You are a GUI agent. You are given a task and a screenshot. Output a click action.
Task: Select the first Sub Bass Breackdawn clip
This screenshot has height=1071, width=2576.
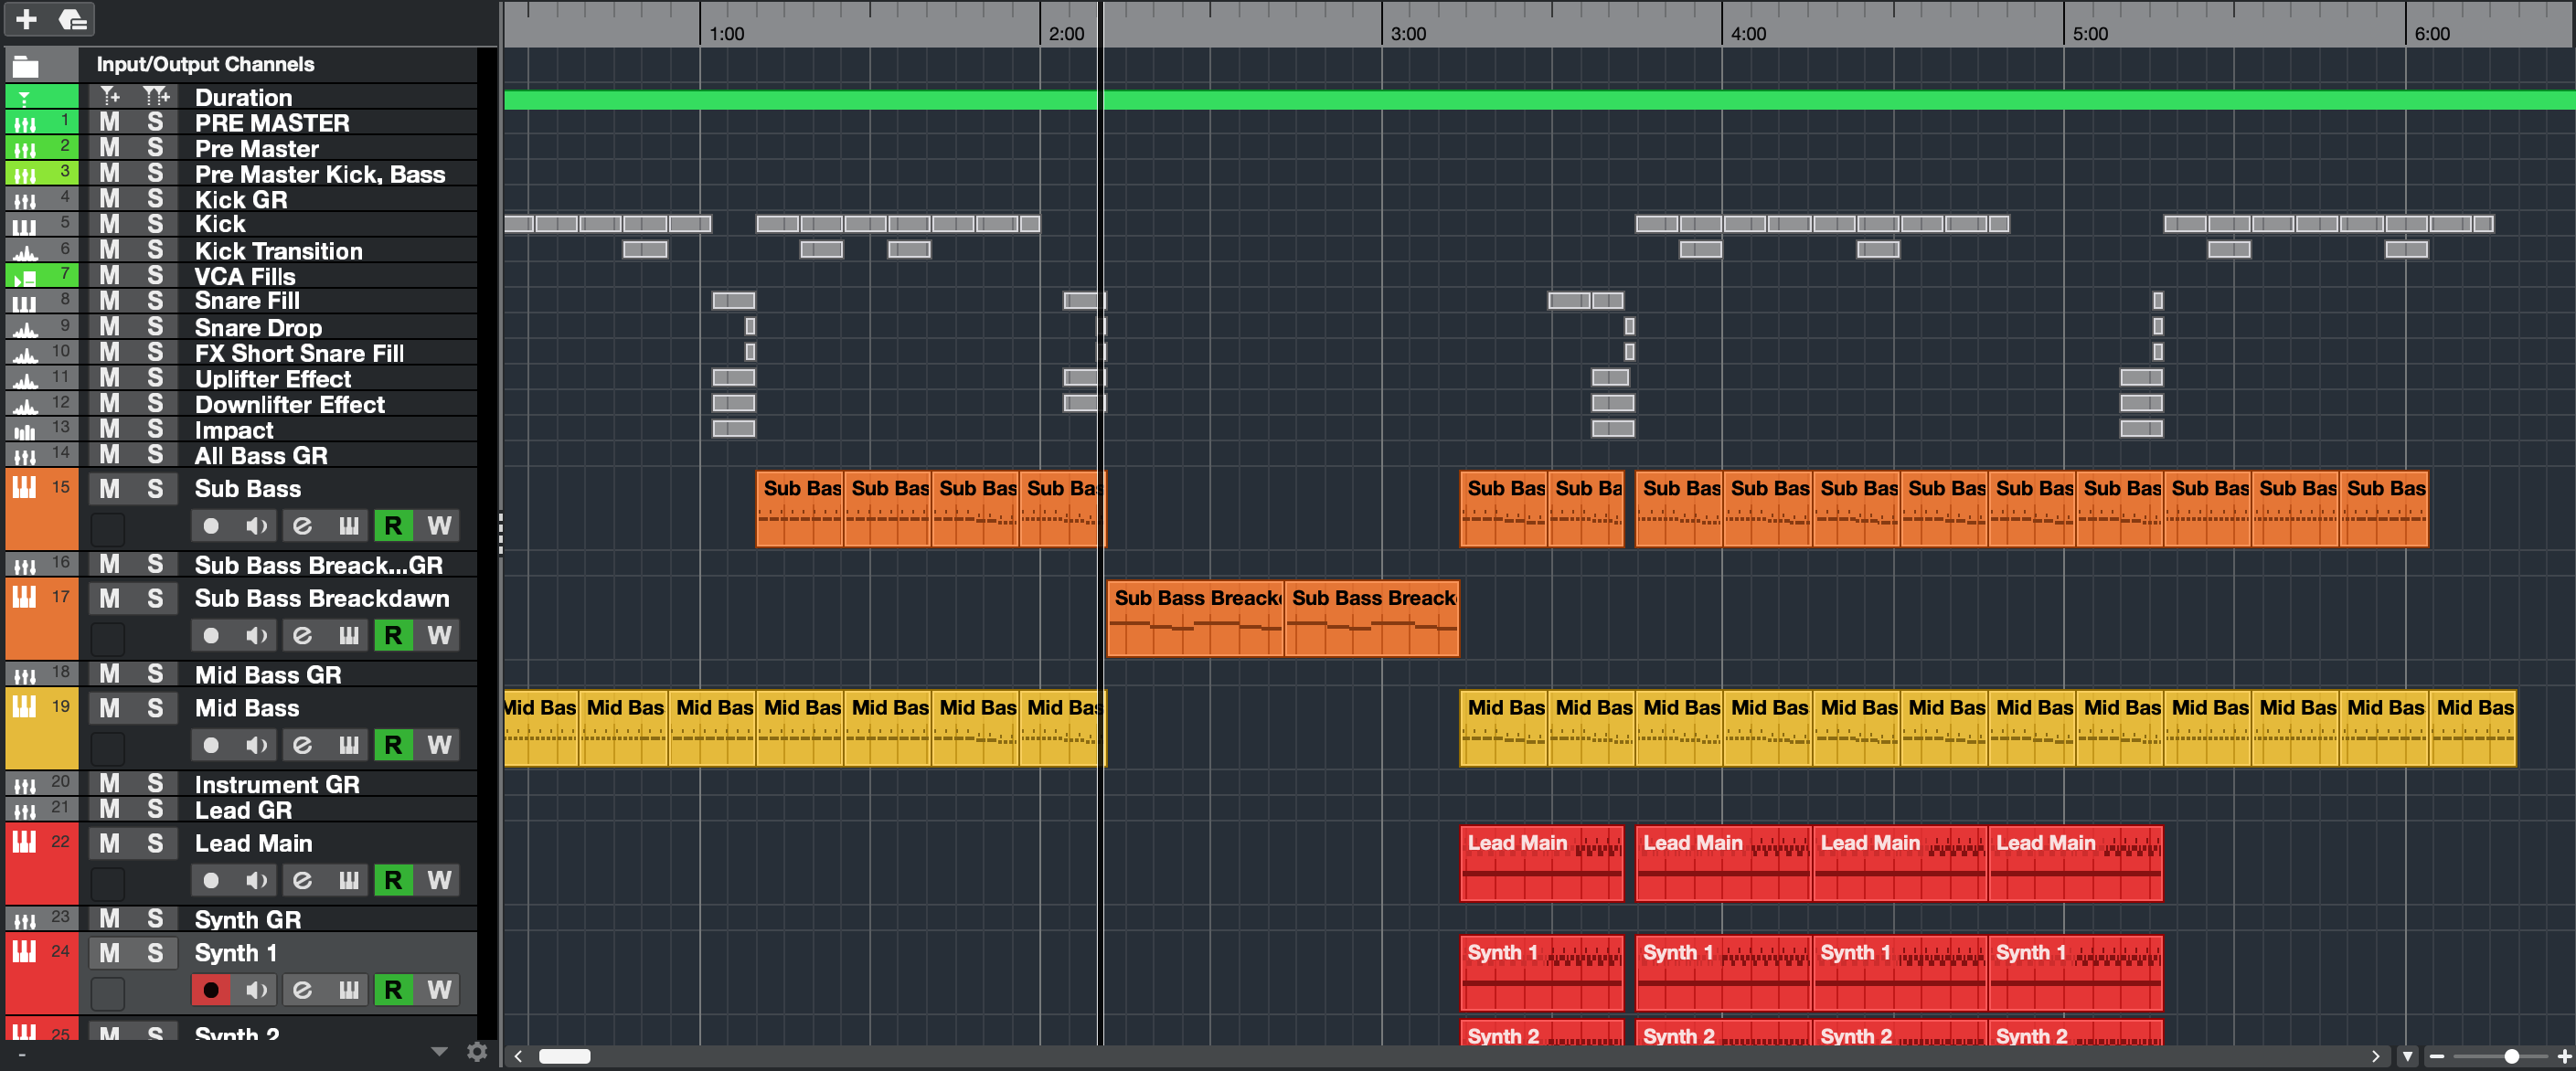[1195, 620]
